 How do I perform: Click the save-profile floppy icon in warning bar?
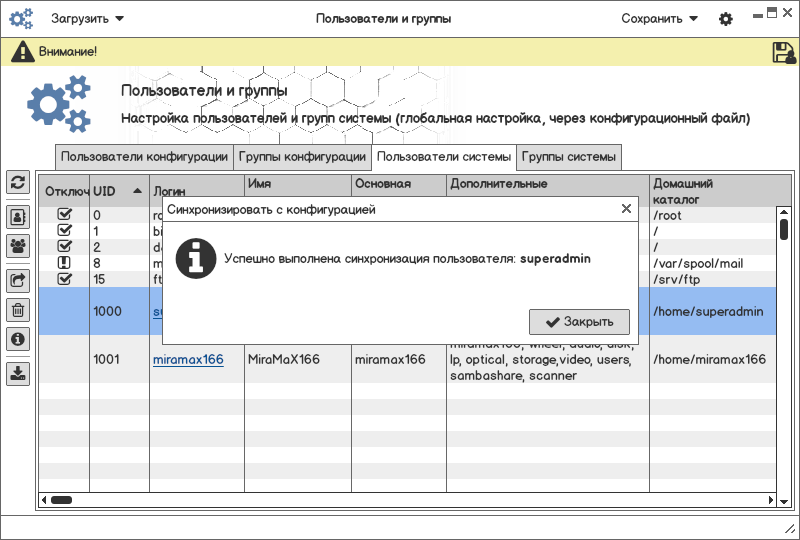[783, 52]
